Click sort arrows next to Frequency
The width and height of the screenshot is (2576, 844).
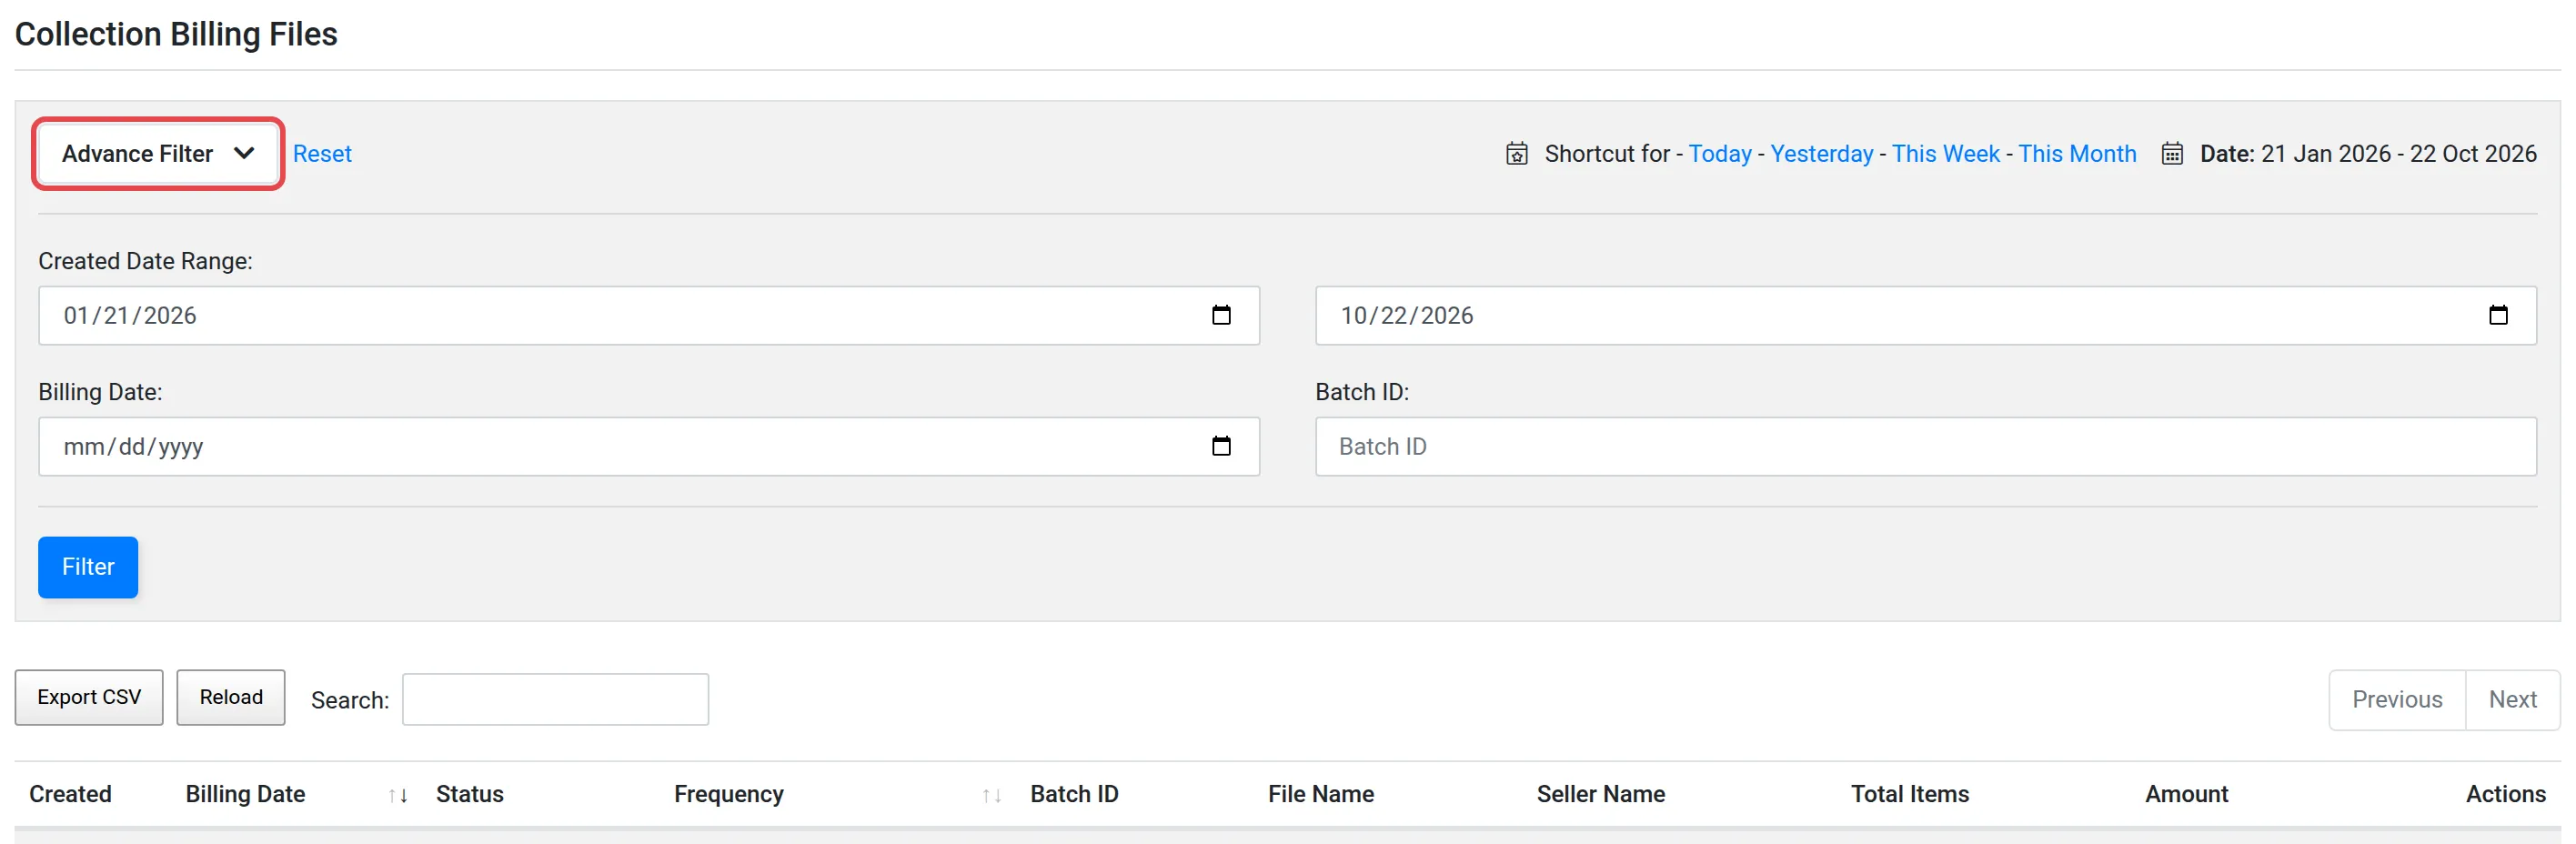pos(992,796)
